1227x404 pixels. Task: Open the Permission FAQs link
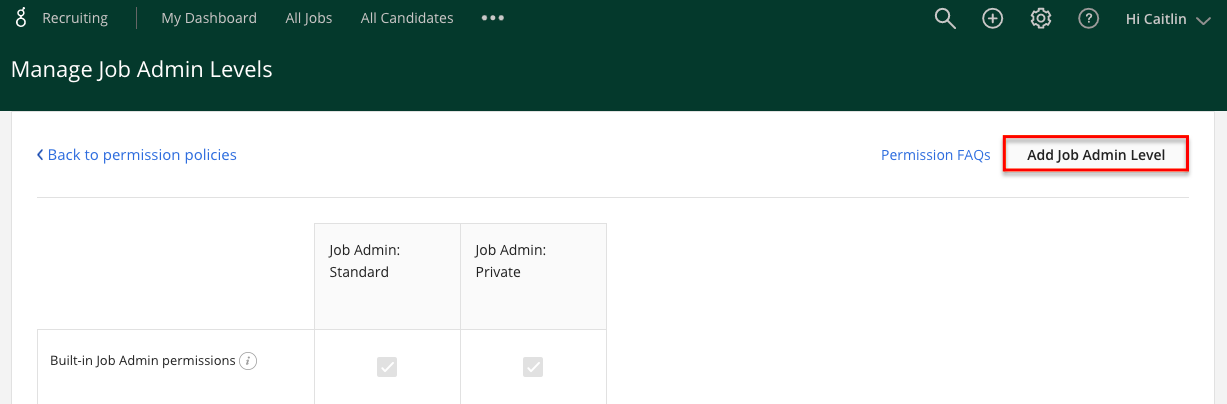(936, 155)
